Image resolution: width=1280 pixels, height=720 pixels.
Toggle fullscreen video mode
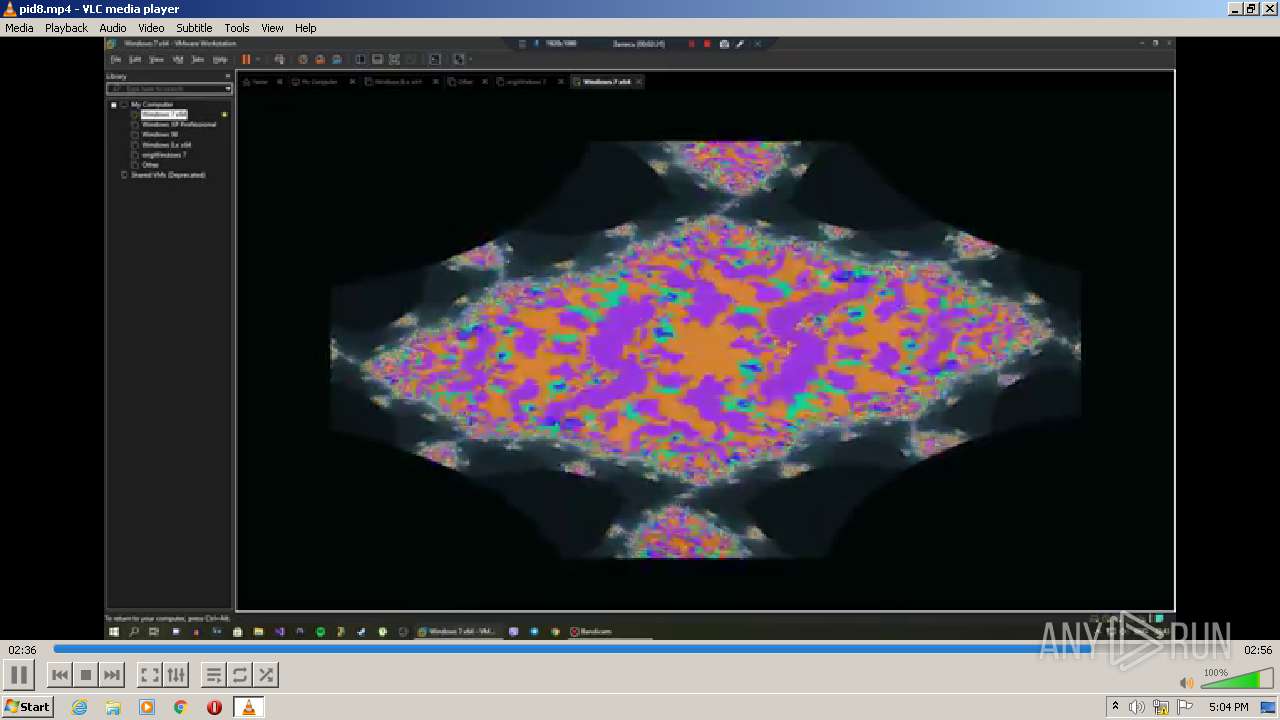coord(149,675)
